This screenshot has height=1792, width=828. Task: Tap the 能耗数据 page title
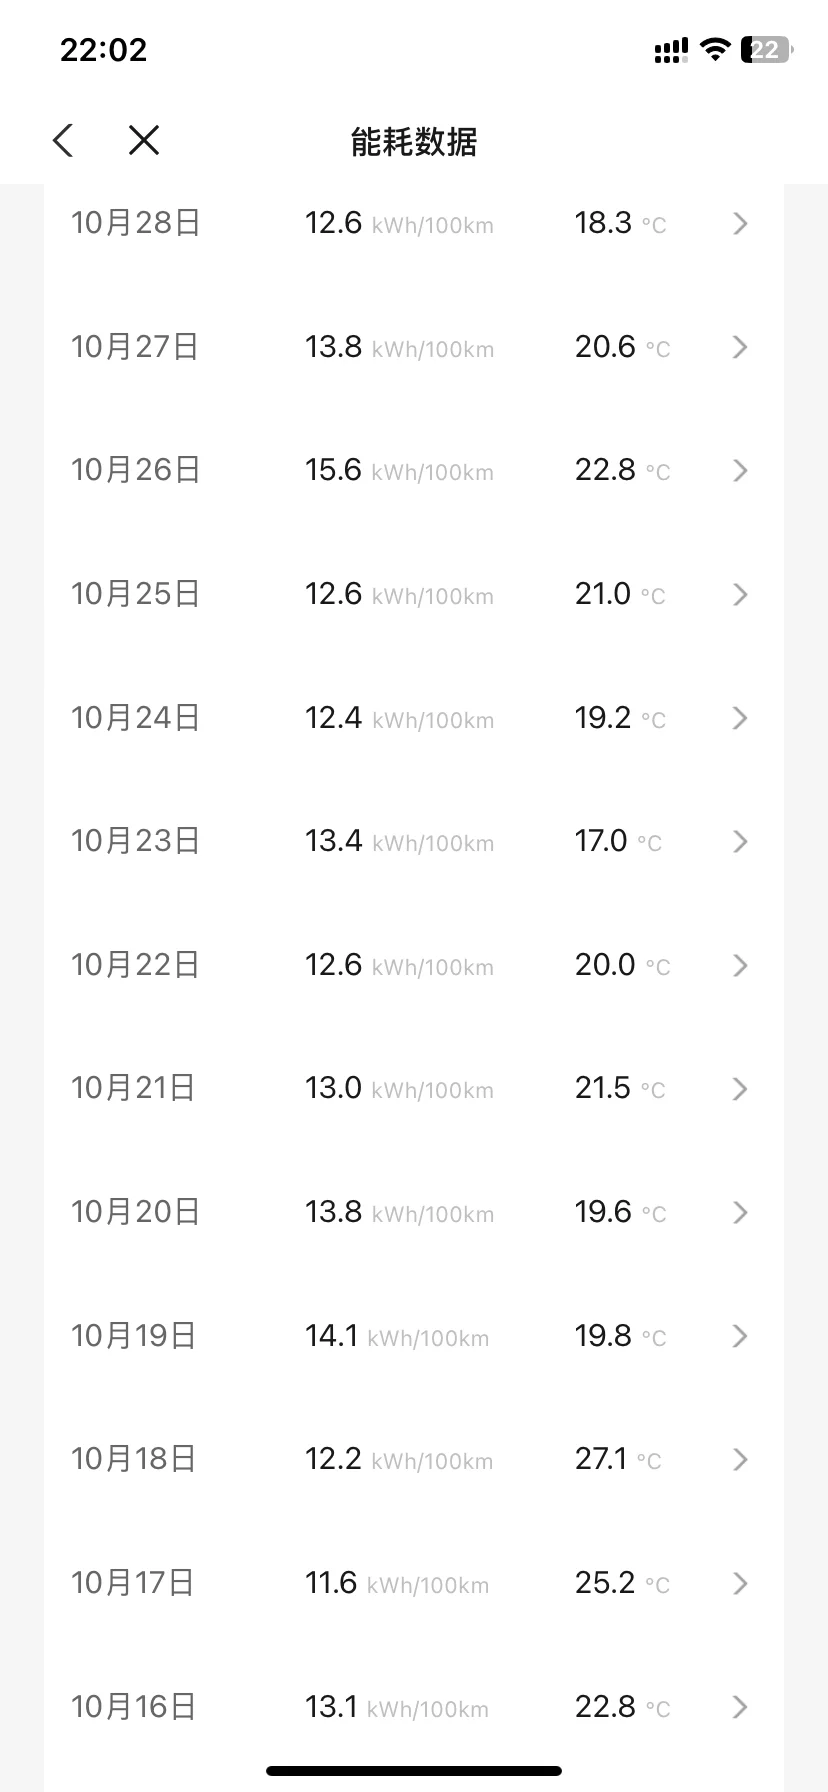(414, 141)
